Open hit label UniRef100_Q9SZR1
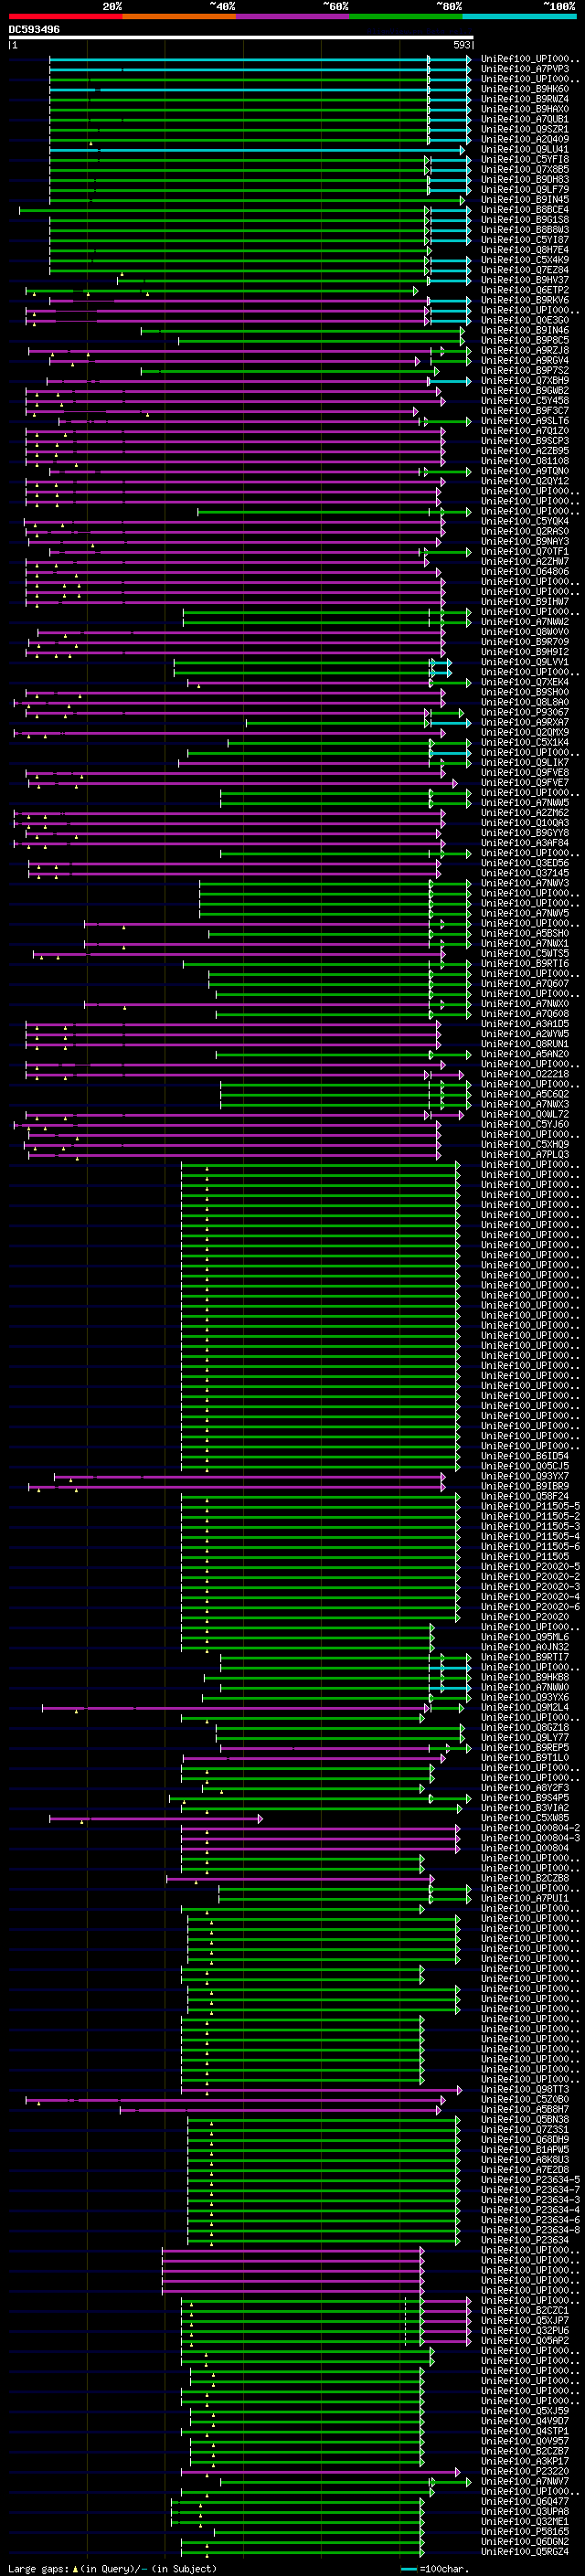Image resolution: width=585 pixels, height=2576 pixels. click(x=525, y=129)
